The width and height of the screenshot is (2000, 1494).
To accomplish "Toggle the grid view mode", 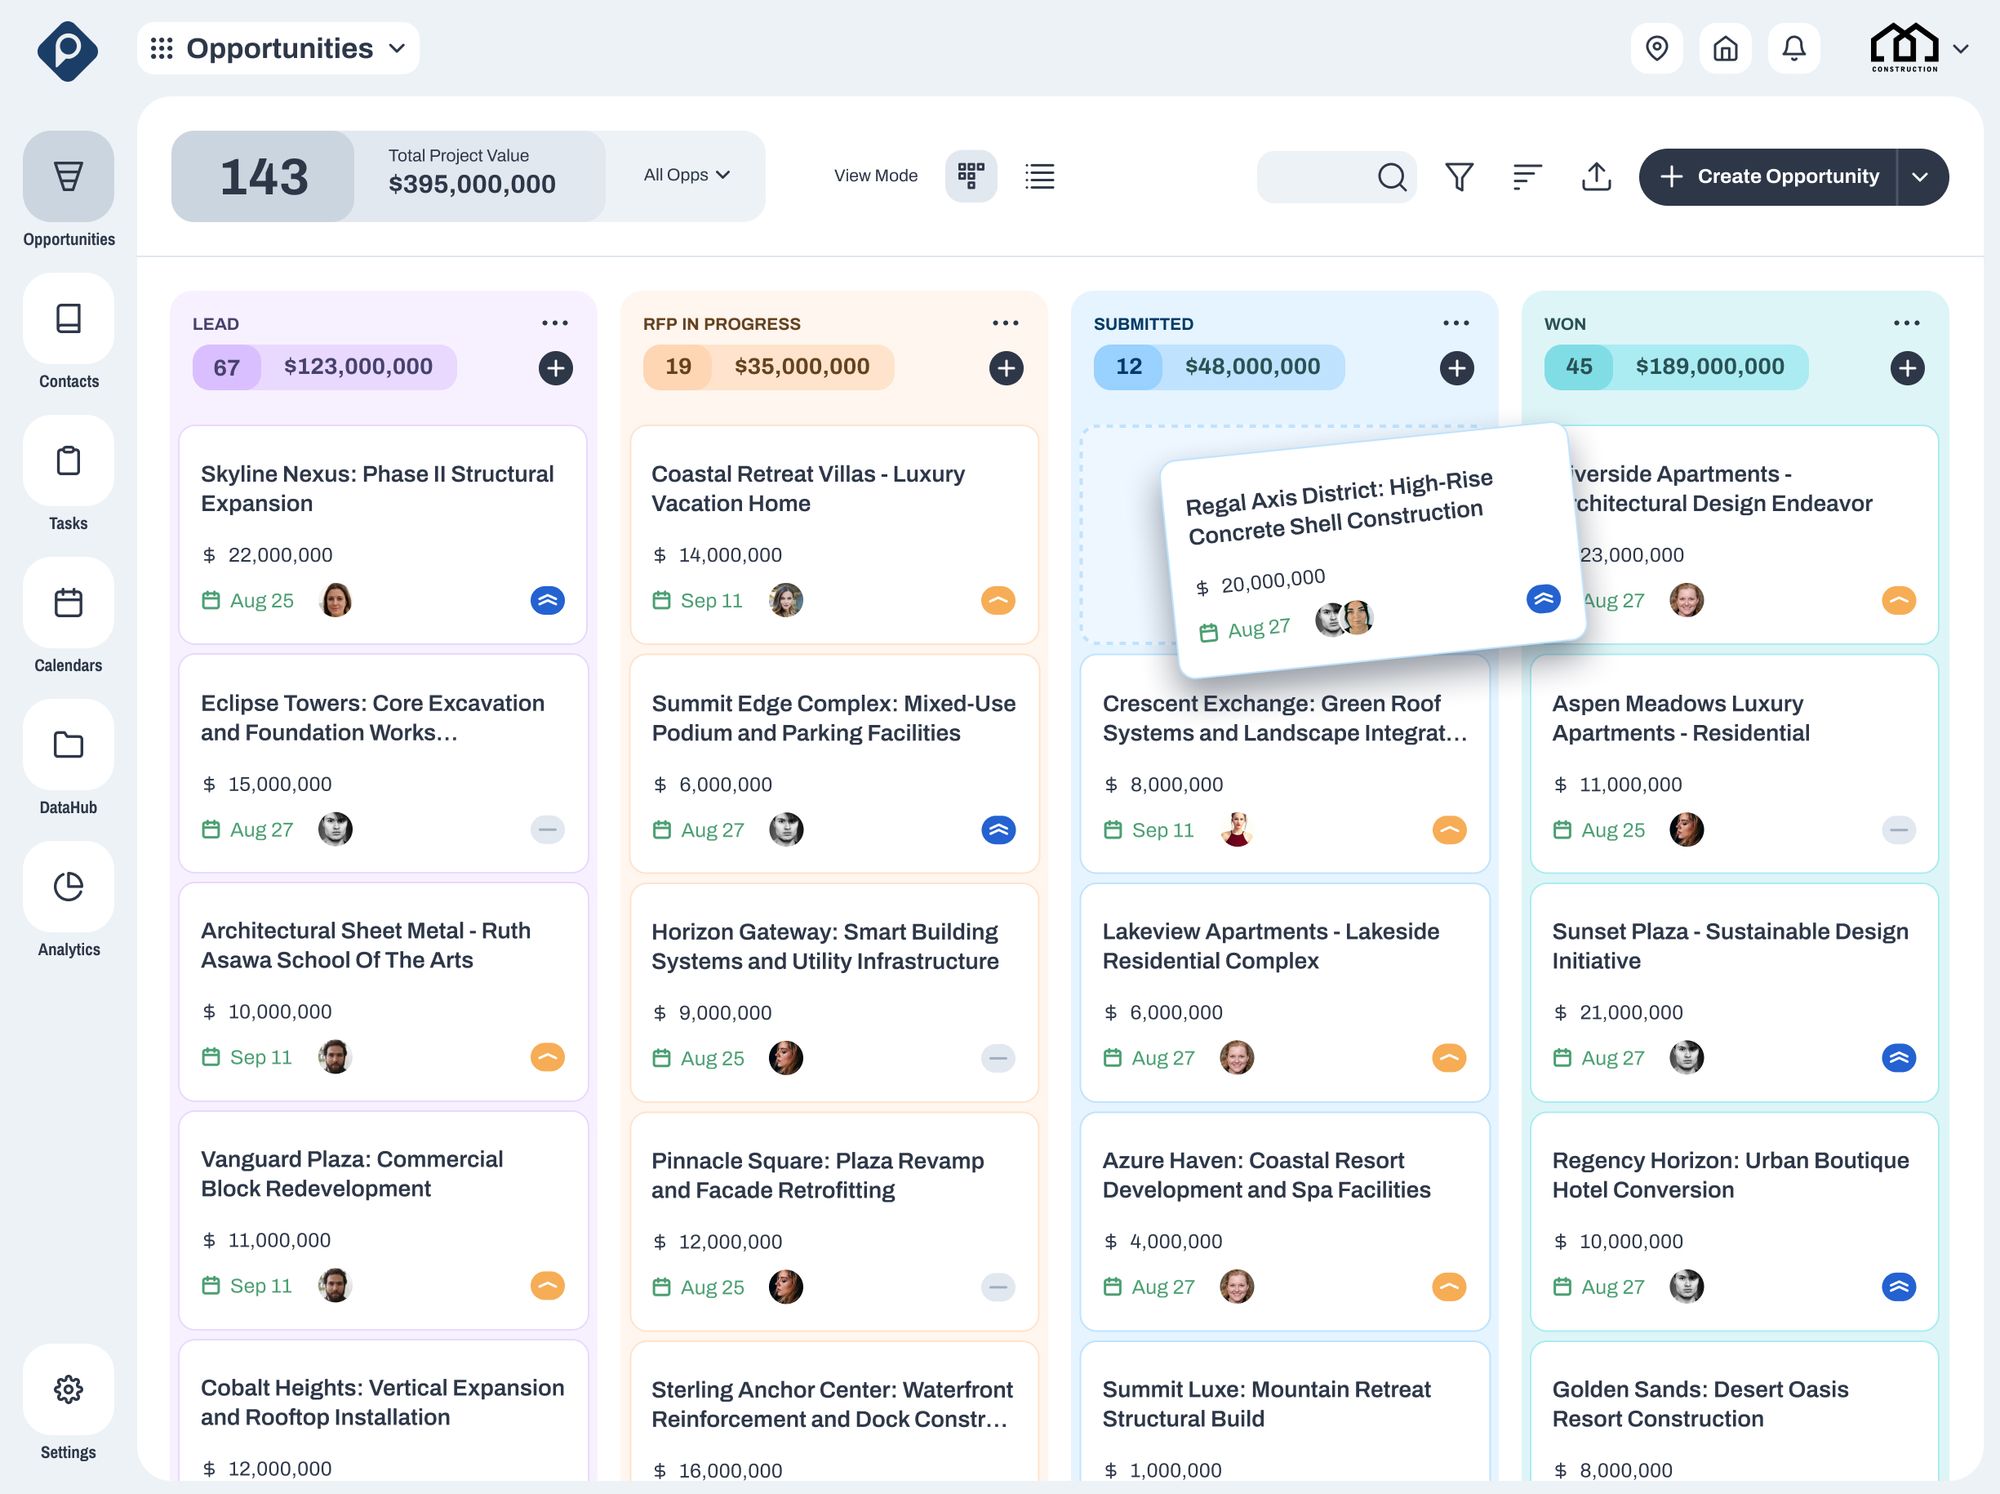I will click(x=970, y=176).
